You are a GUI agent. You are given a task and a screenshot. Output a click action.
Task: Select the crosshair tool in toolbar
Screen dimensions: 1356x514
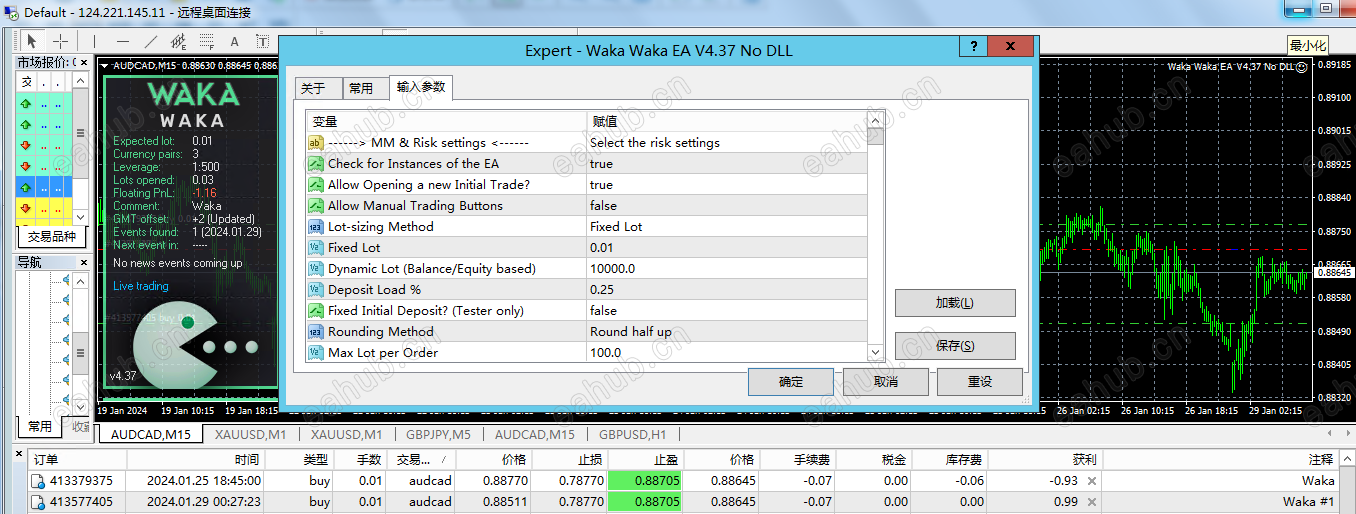click(x=60, y=41)
